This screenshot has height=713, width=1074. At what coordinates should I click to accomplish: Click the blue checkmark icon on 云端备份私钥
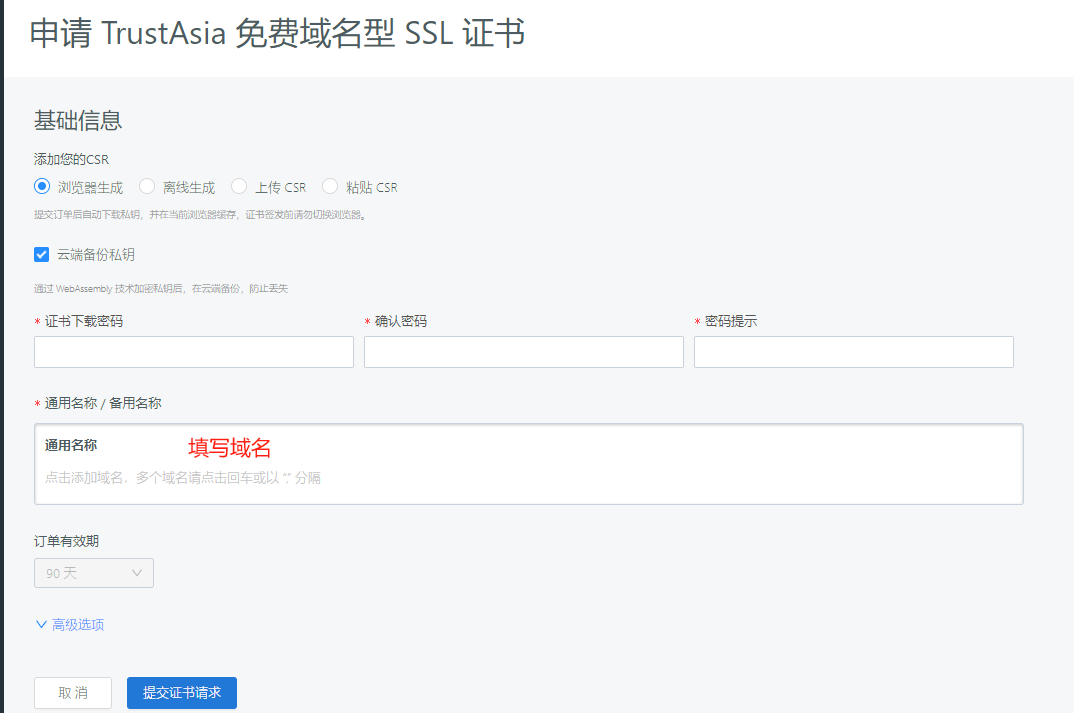click(41, 254)
